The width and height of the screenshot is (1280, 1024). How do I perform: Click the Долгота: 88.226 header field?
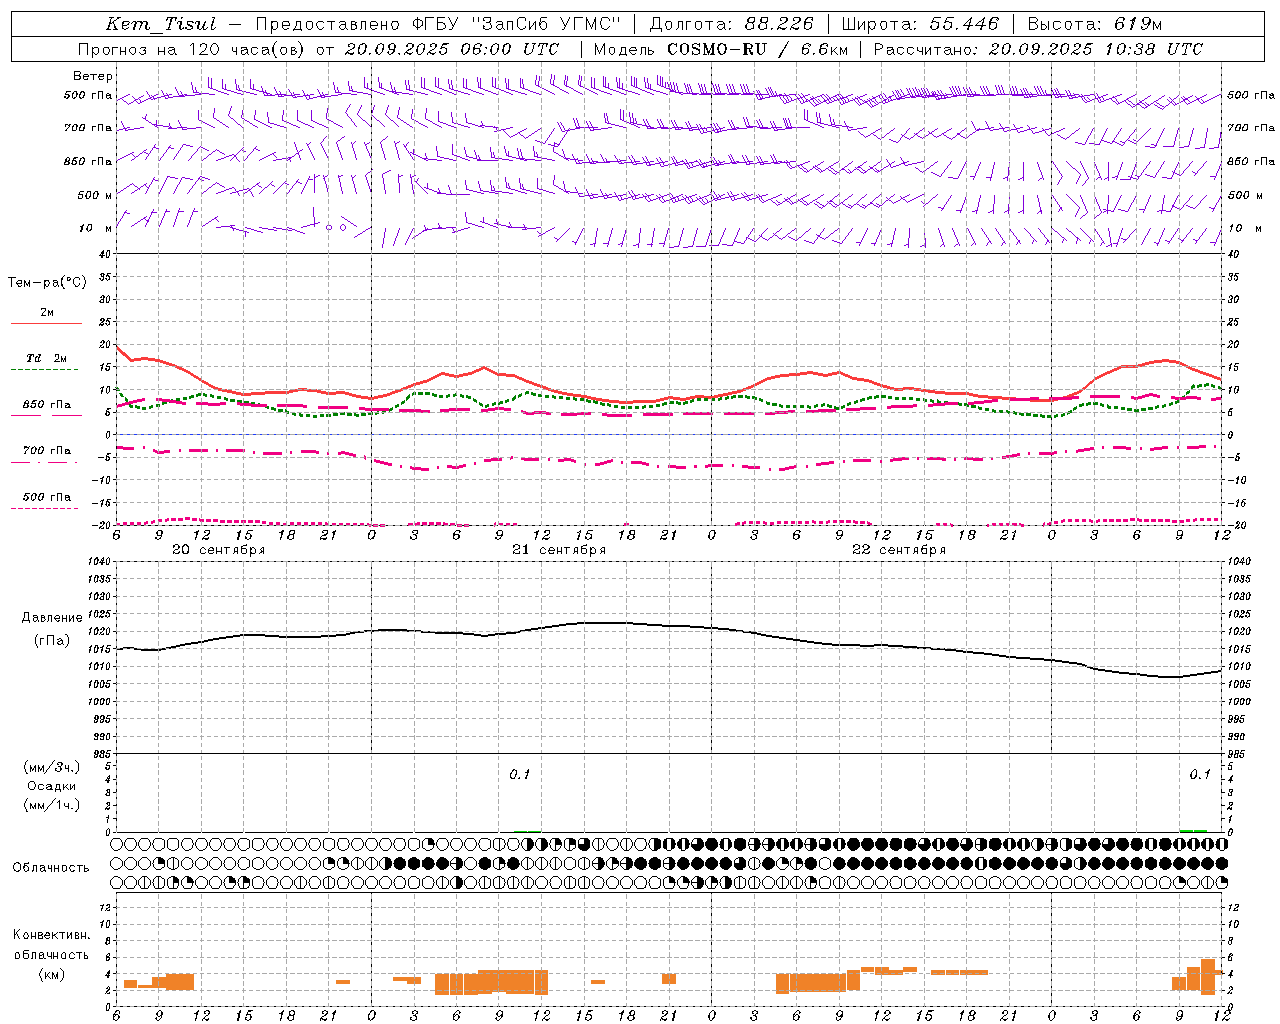point(732,24)
